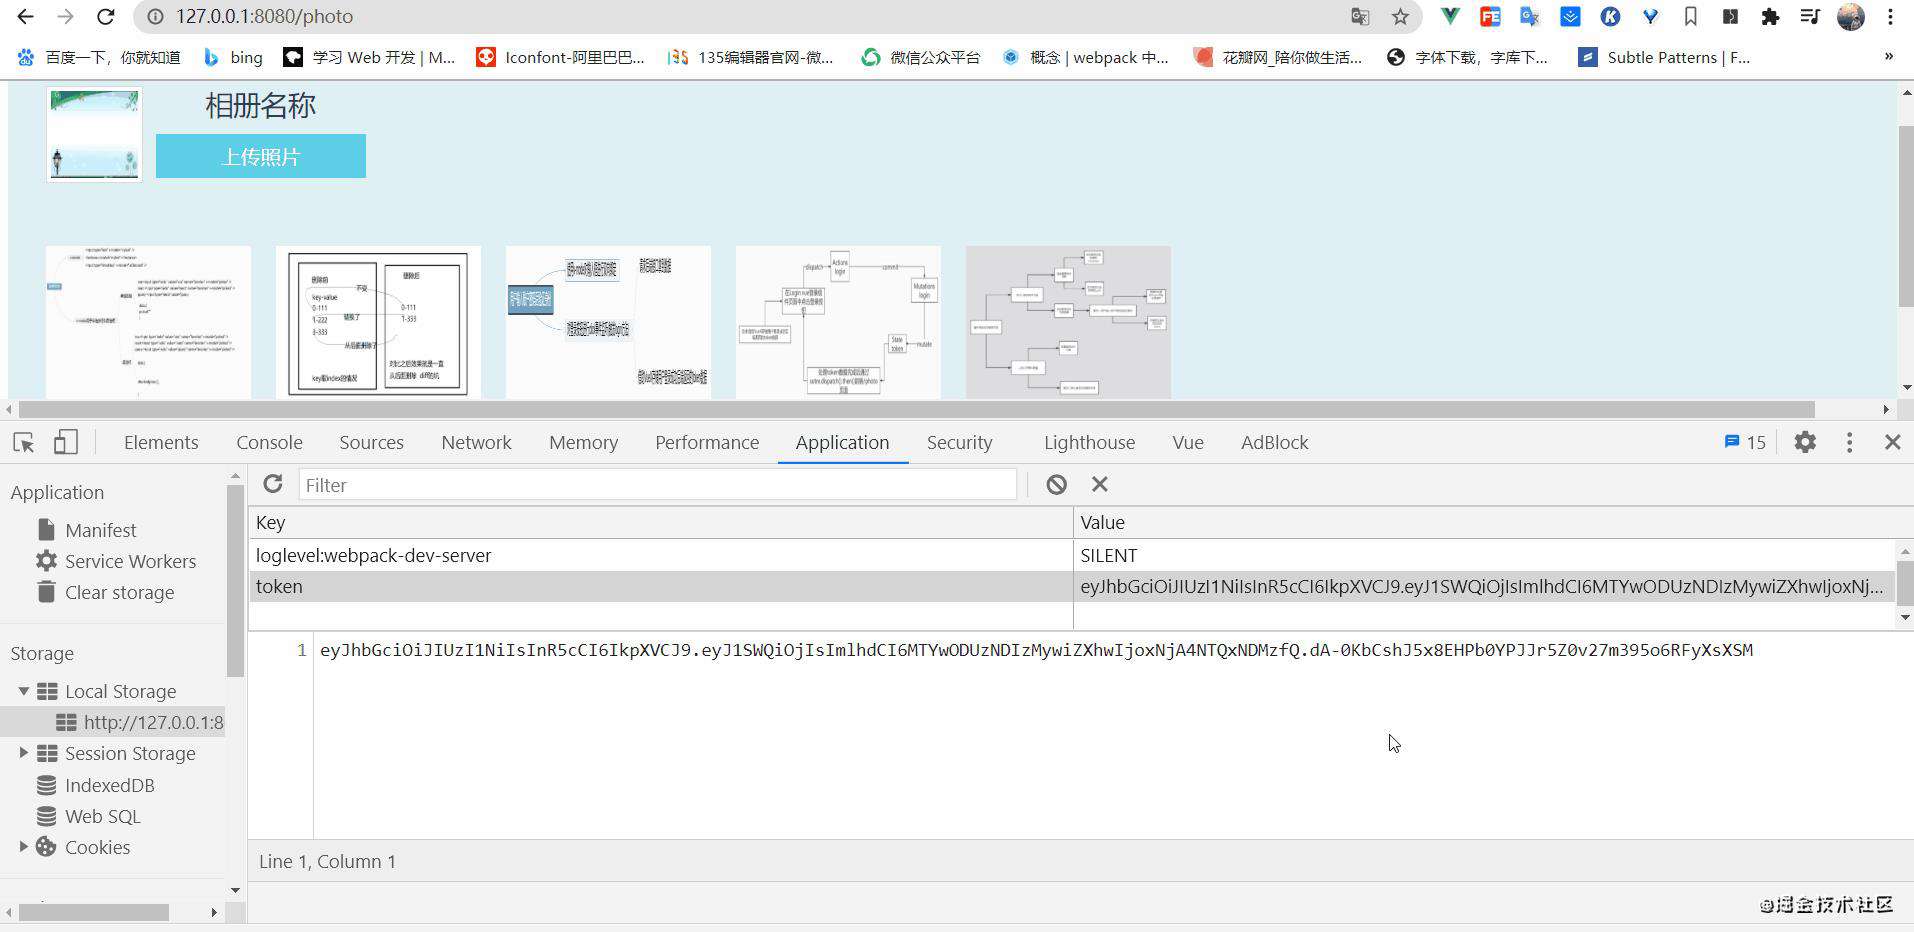Click the SILENT value cell
The height and width of the screenshot is (932, 1914).
pyautogui.click(x=1484, y=555)
